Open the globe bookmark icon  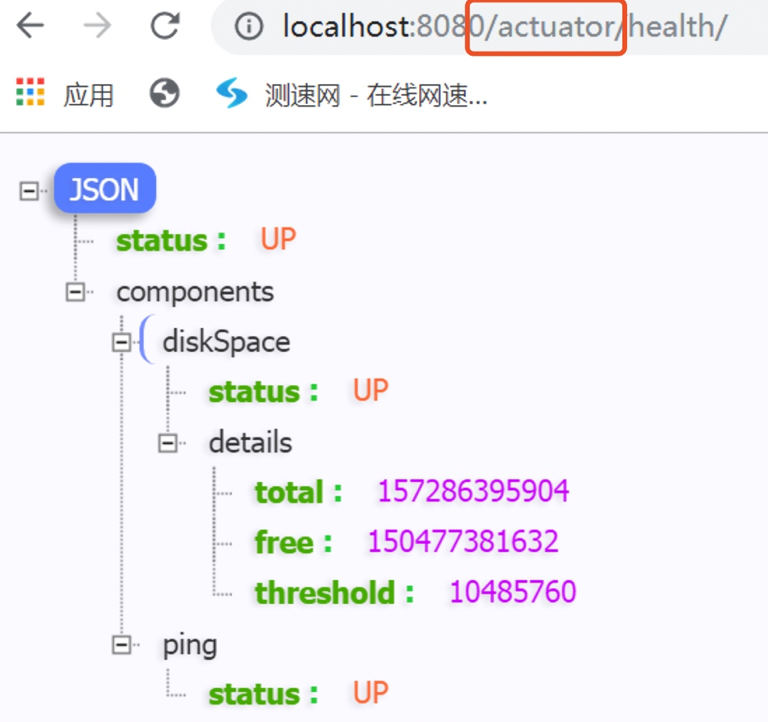(165, 93)
